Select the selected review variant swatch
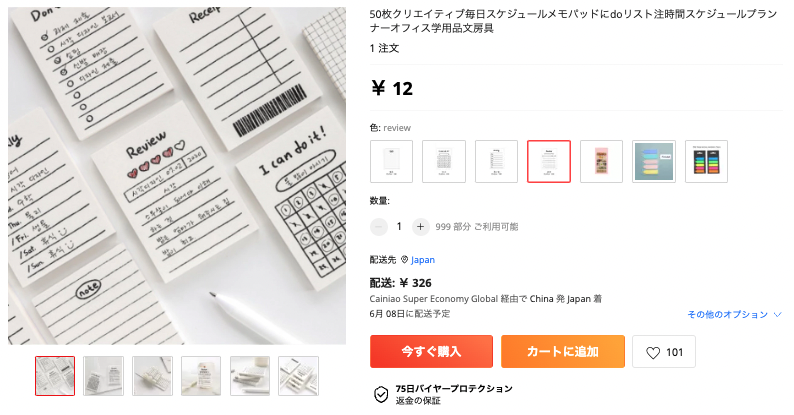This screenshot has height=415, width=794. [x=549, y=161]
